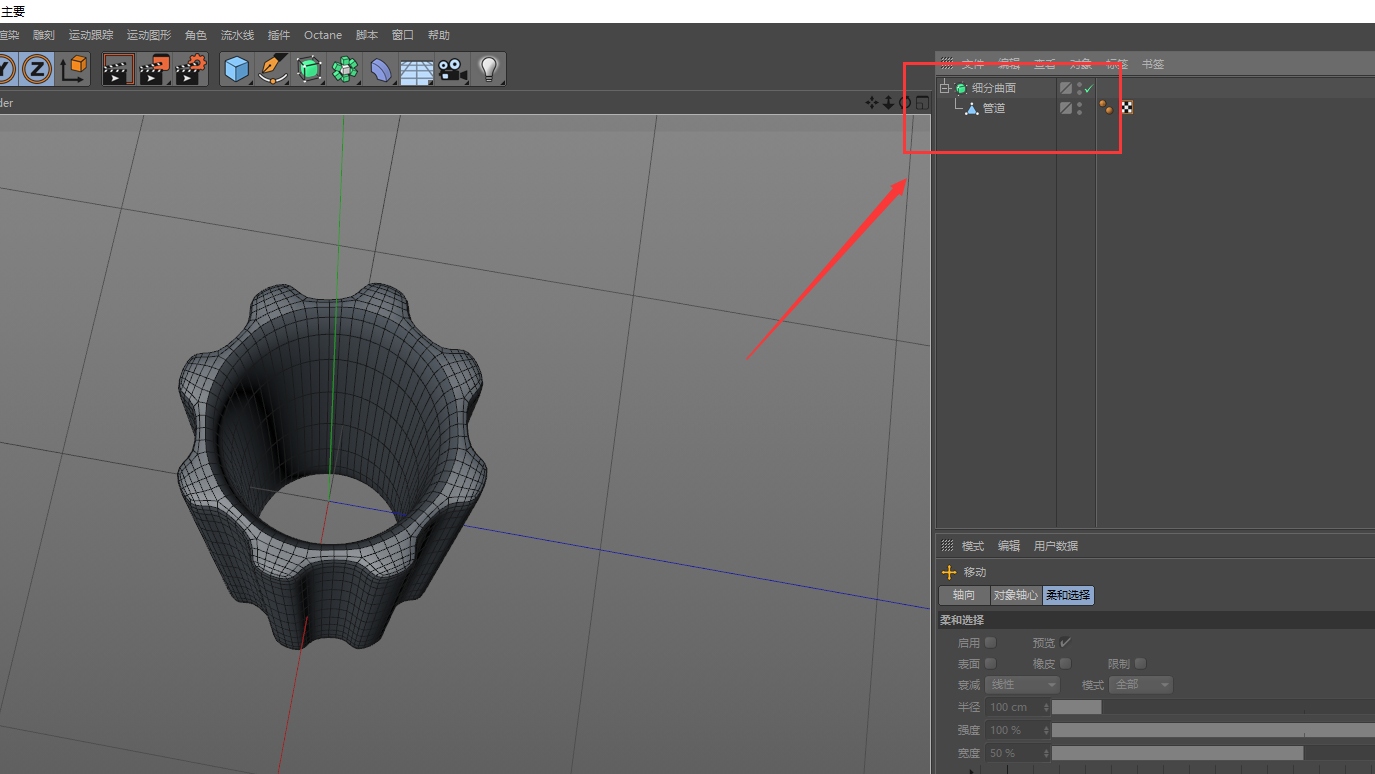The height and width of the screenshot is (774, 1375).
Task: Open the 脚本 menu
Action: click(367, 35)
